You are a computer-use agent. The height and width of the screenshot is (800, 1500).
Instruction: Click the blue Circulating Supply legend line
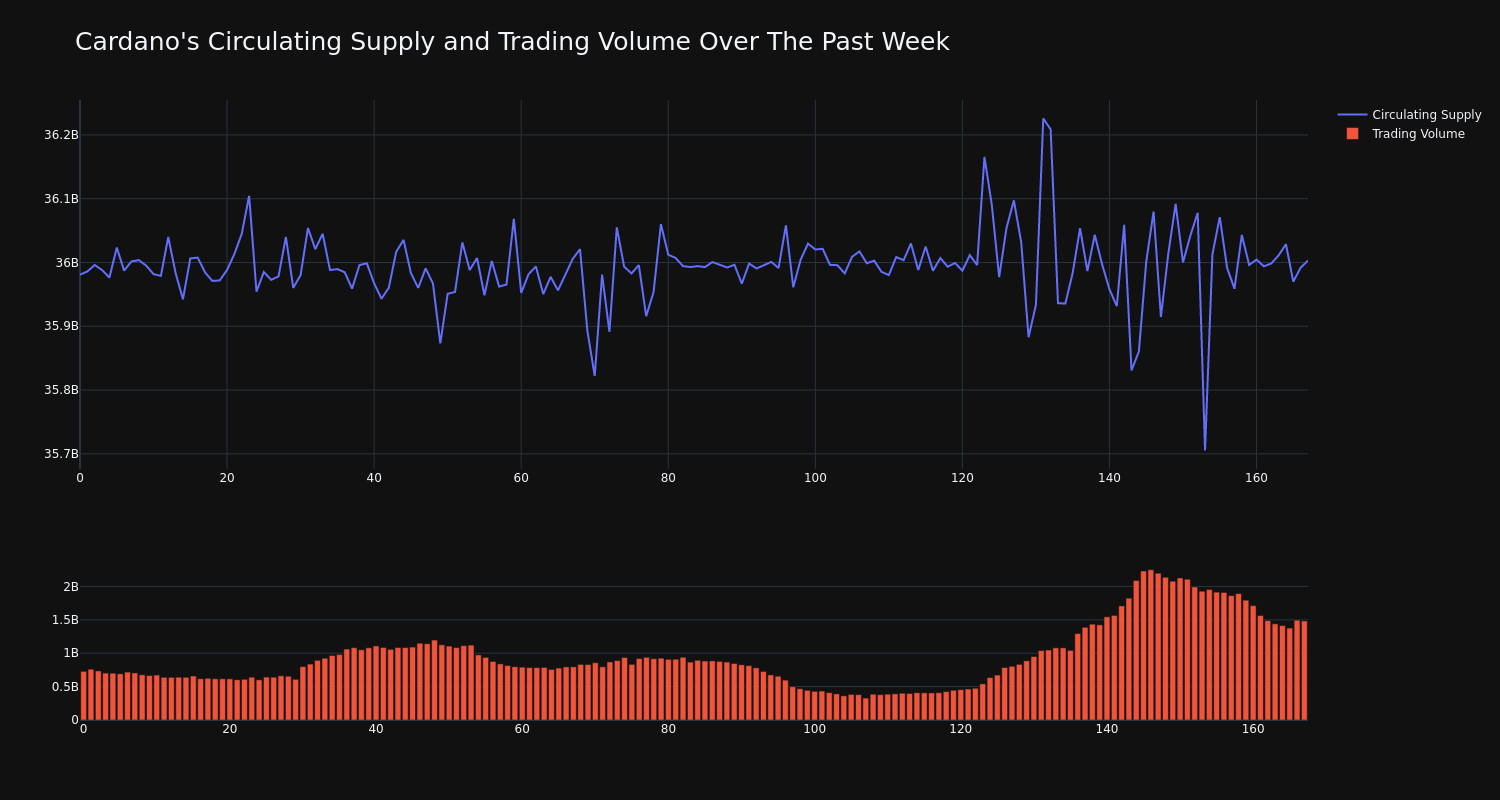1352,115
